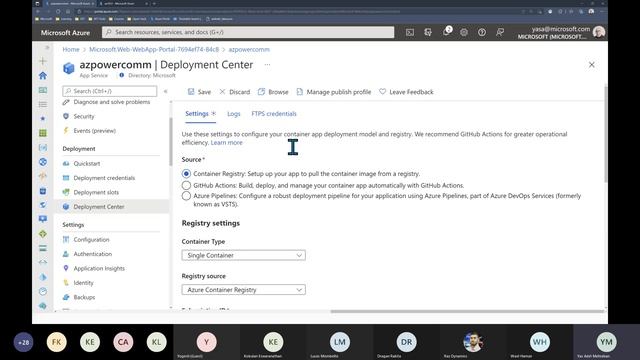Open Backups menu item

point(84,297)
